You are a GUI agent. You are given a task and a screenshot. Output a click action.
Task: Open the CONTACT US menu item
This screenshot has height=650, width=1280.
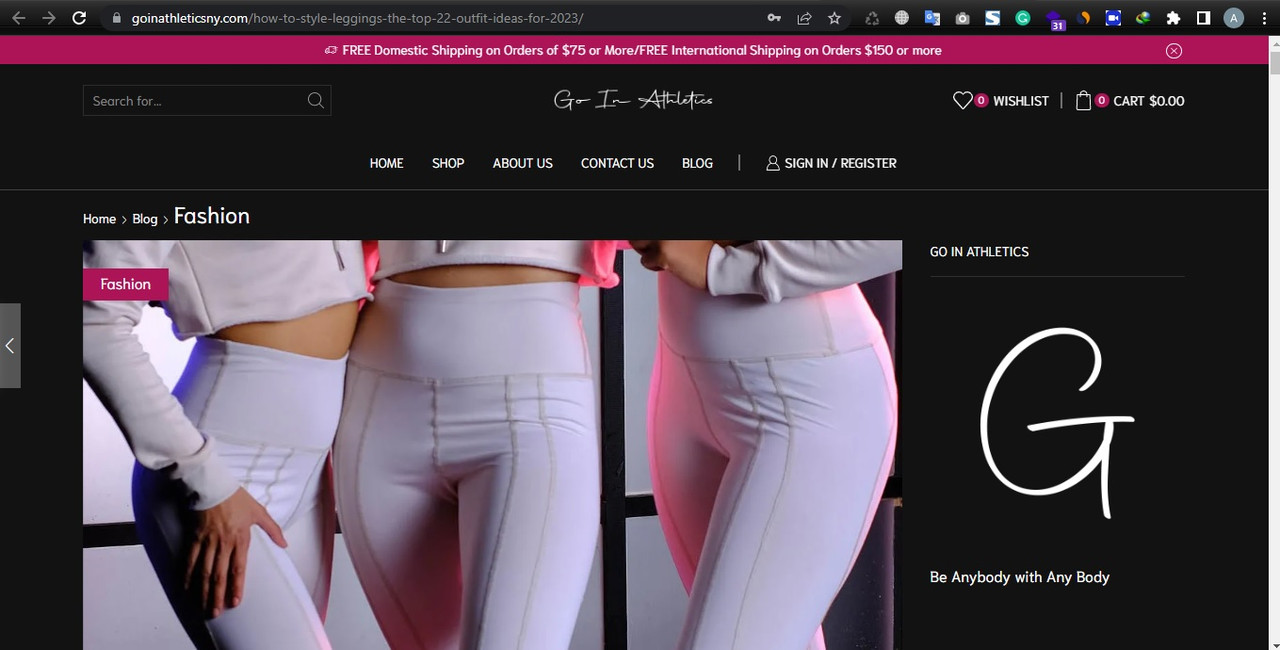pyautogui.click(x=617, y=163)
